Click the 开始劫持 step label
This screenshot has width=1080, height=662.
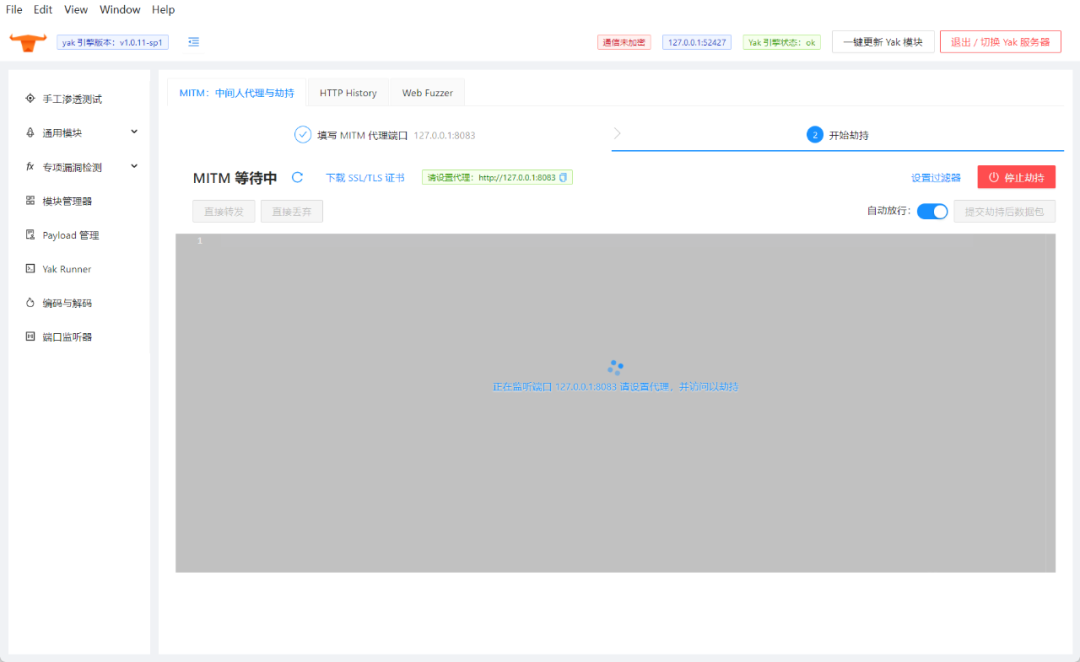point(849,135)
